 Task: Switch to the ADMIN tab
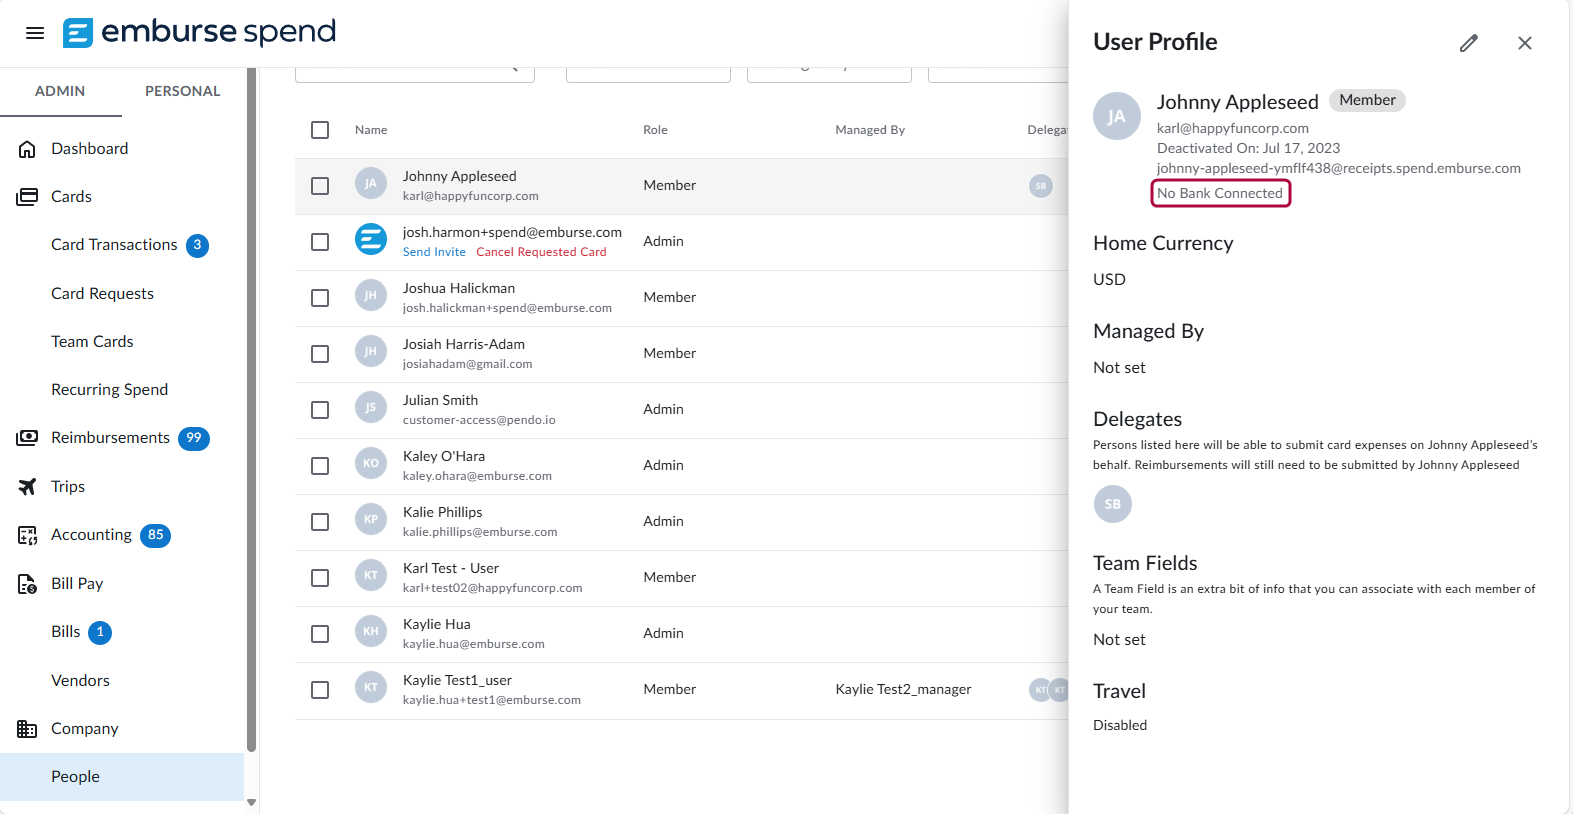60,91
